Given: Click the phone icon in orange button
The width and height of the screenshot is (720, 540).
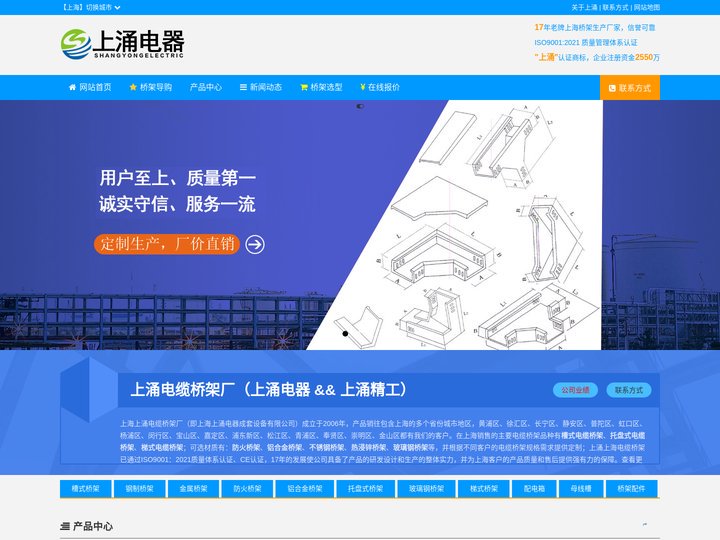Looking at the screenshot, I should pos(612,88).
